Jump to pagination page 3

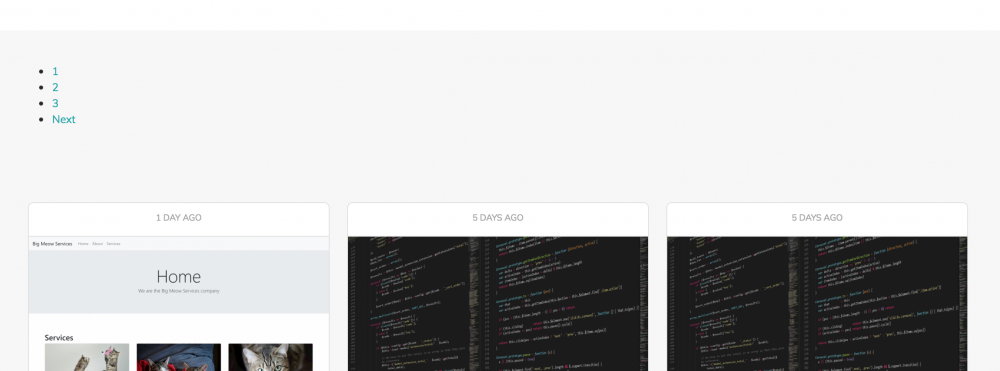55,103
